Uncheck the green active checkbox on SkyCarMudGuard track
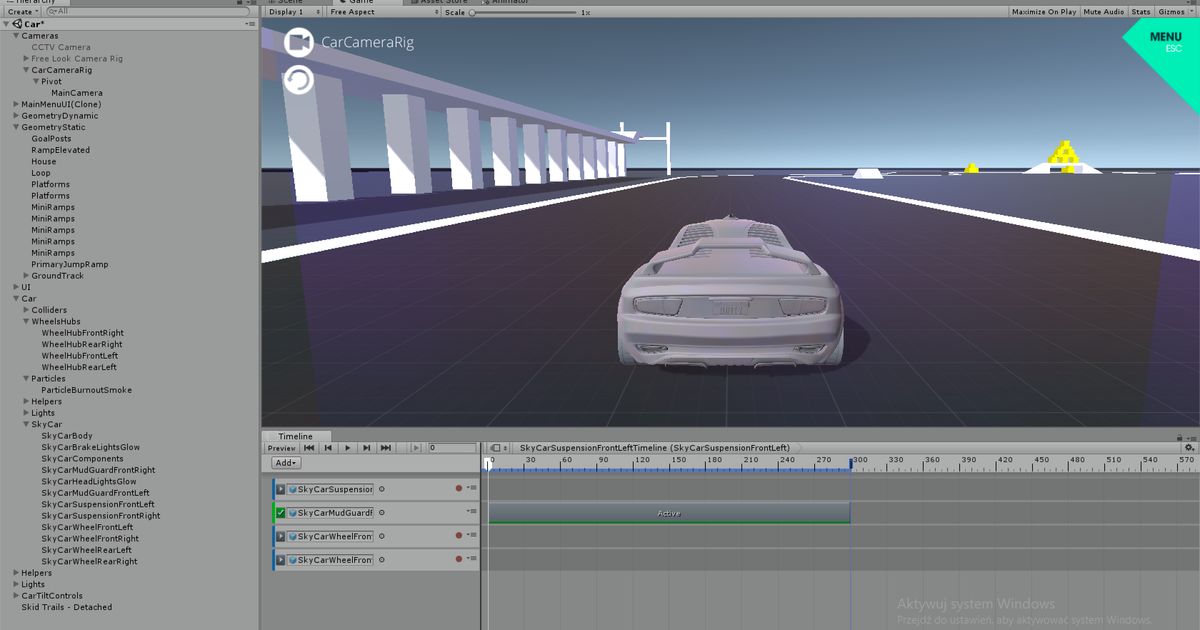 tap(280, 512)
